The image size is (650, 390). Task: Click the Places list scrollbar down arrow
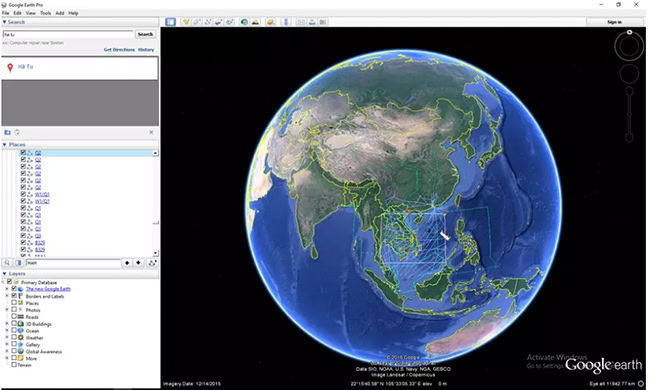point(155,253)
